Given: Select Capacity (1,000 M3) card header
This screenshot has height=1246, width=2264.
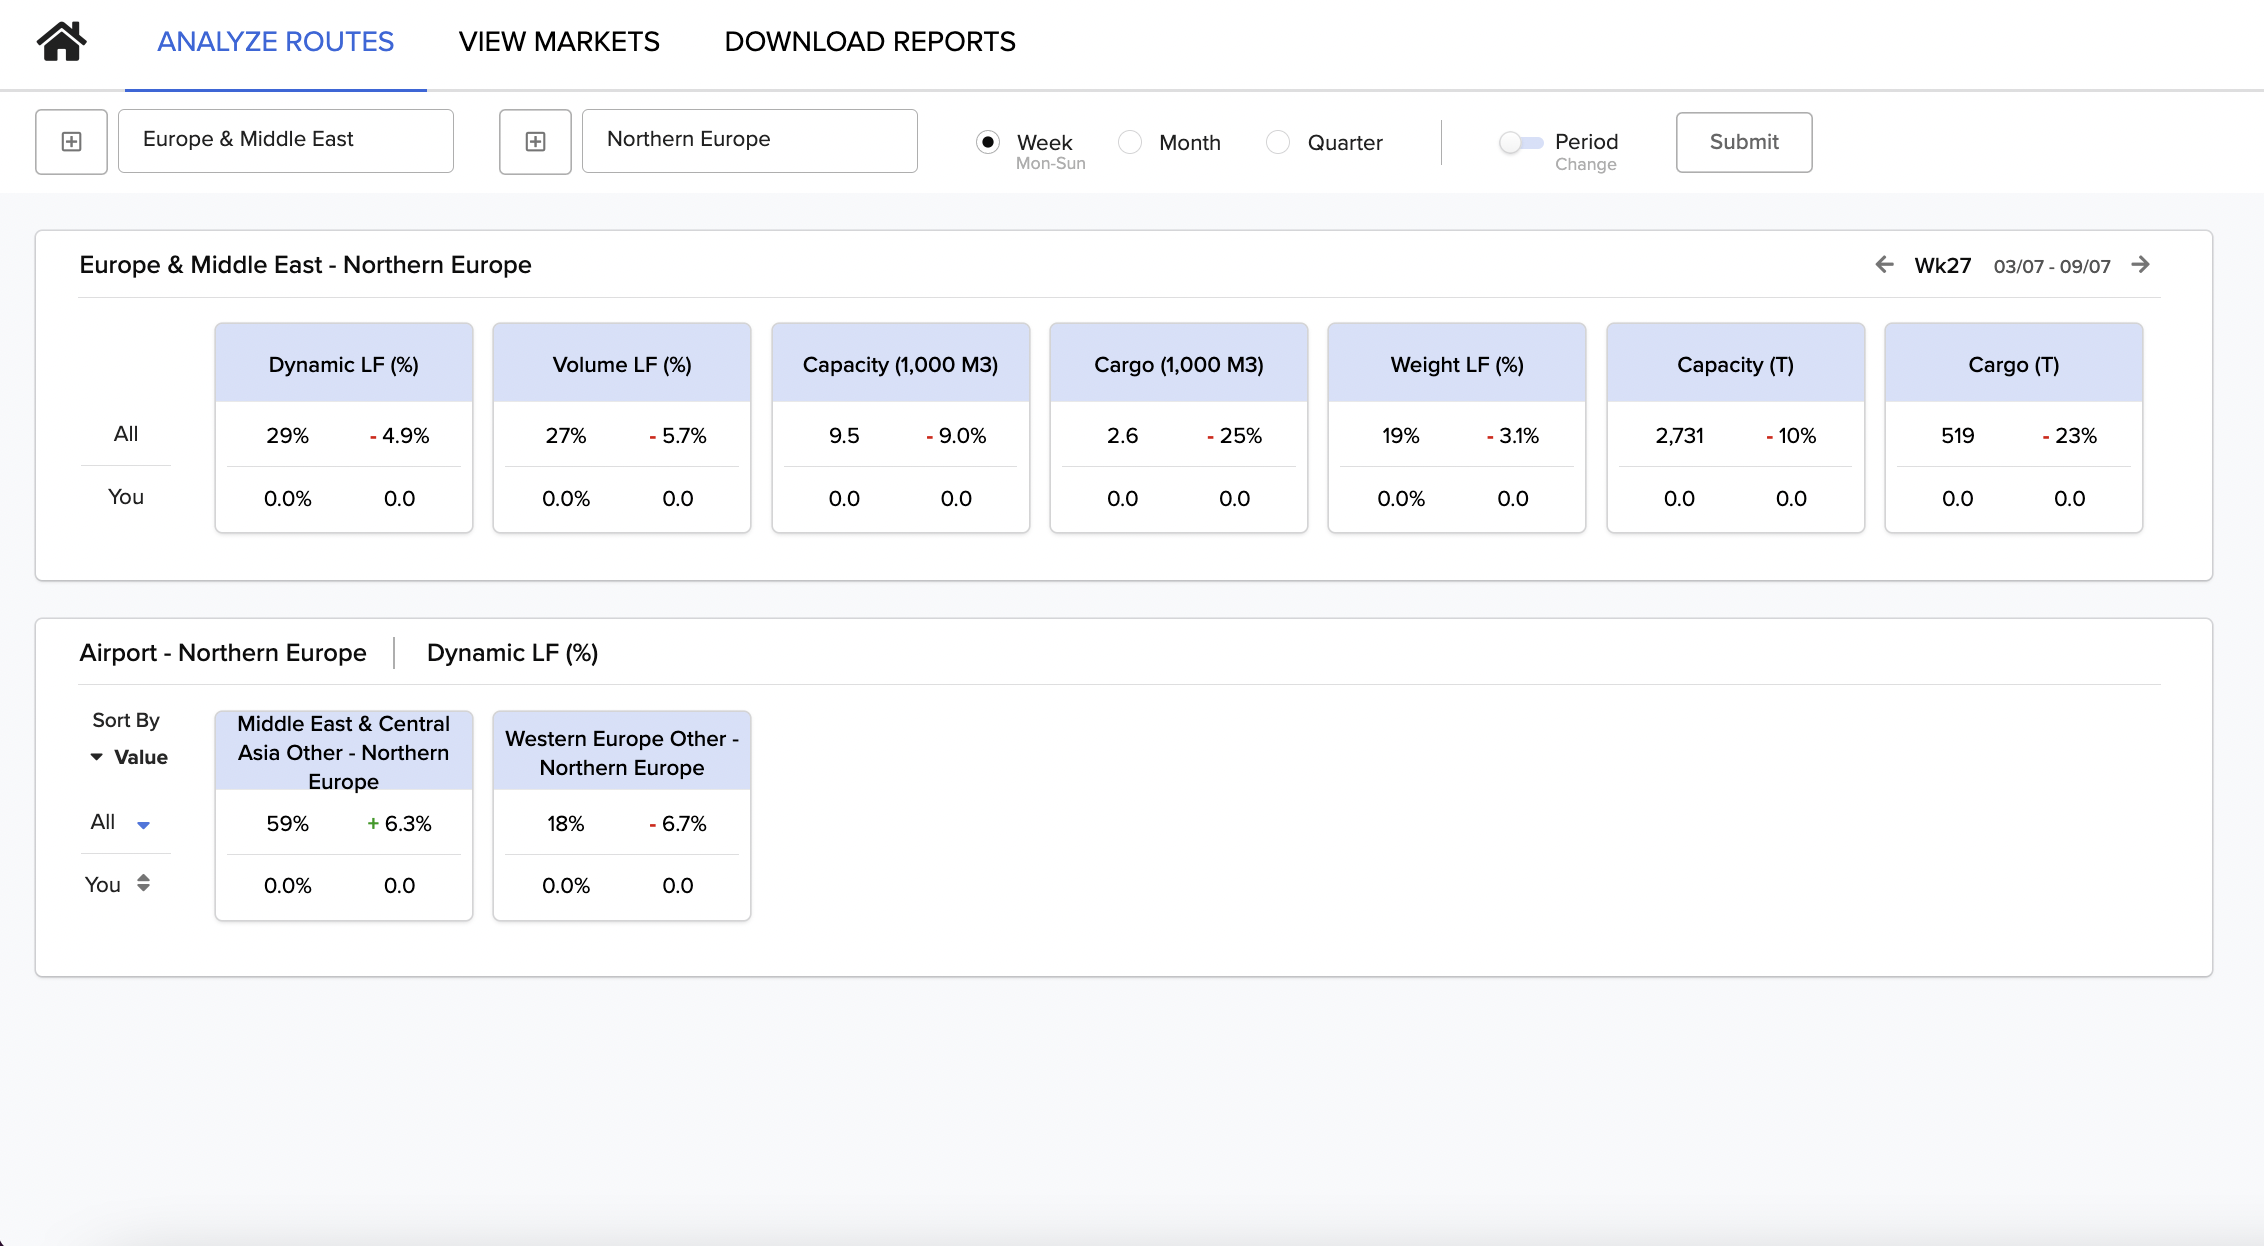Looking at the screenshot, I should pyautogui.click(x=901, y=364).
